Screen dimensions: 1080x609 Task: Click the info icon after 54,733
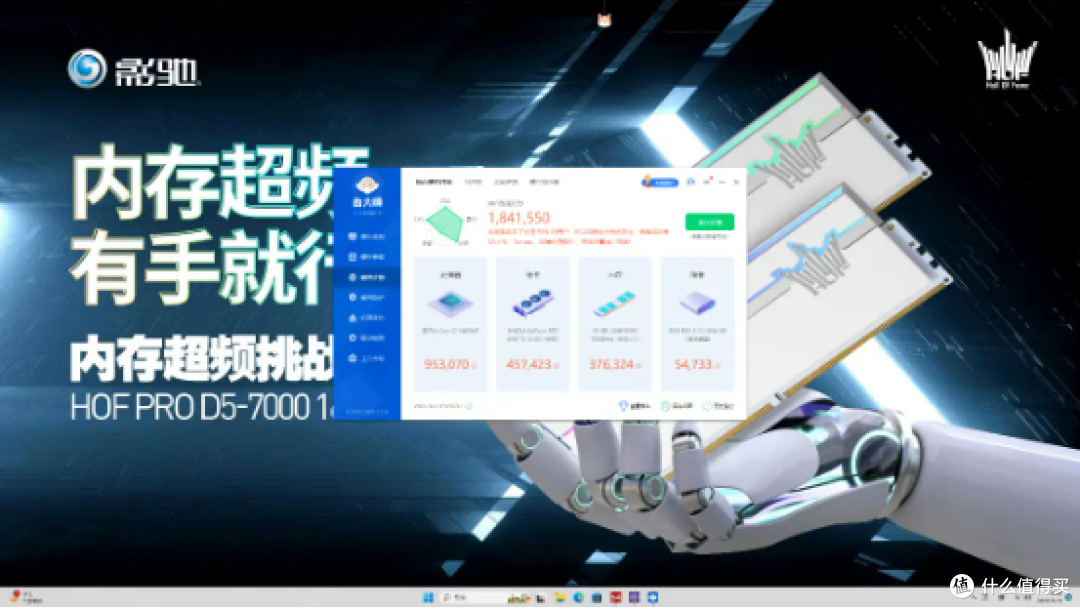pos(717,366)
